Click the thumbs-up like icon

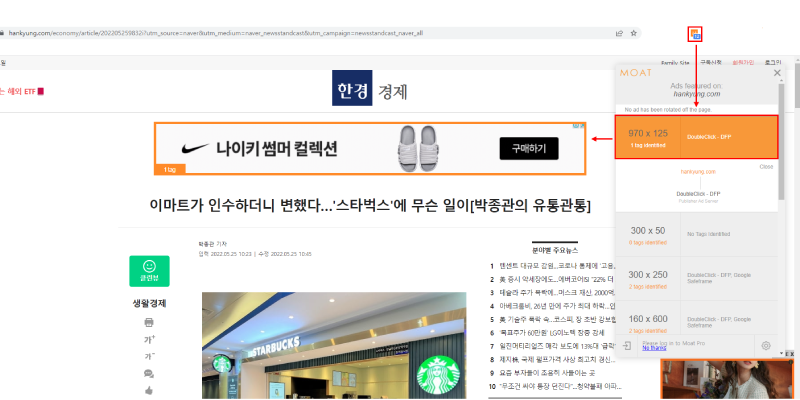[x=149, y=390]
